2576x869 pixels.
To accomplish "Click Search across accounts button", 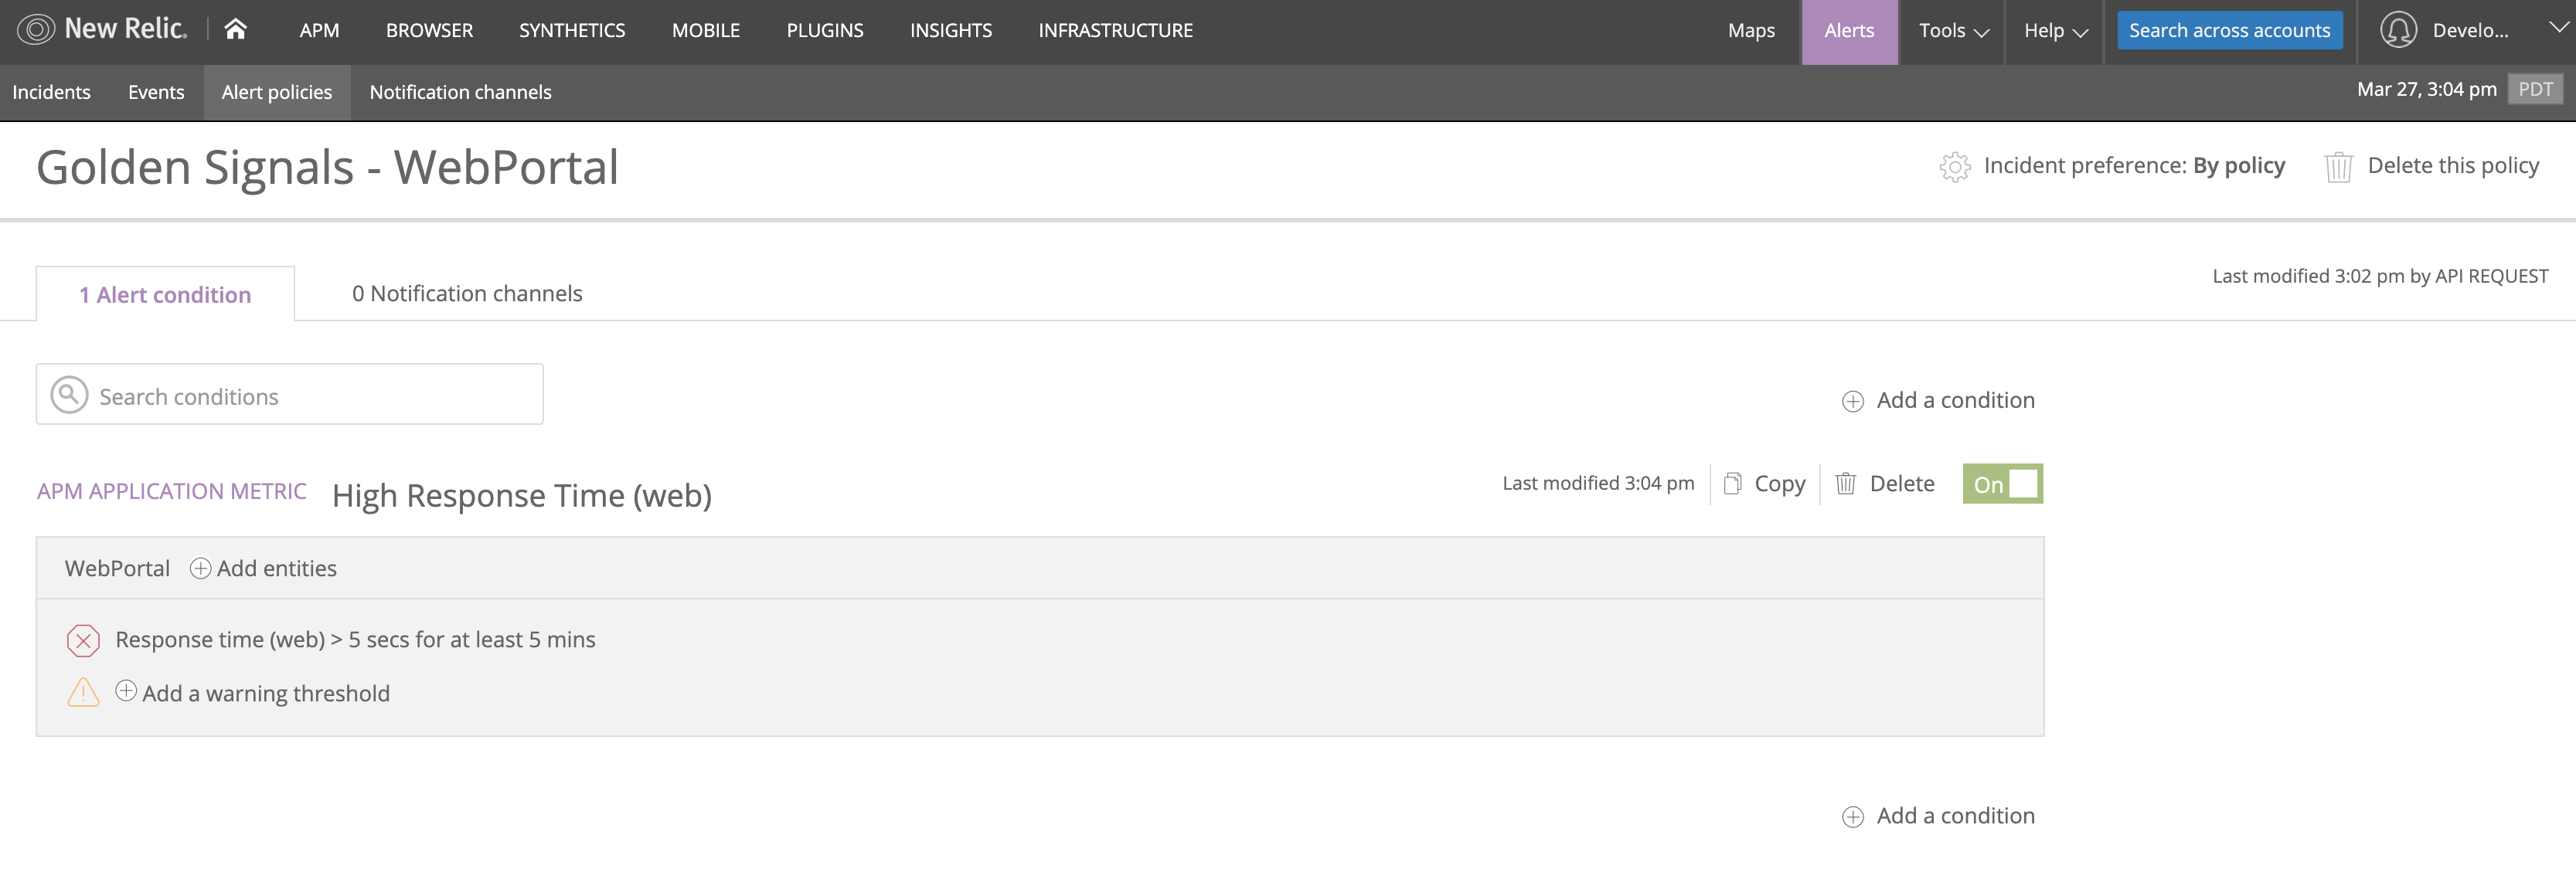I will [2229, 30].
